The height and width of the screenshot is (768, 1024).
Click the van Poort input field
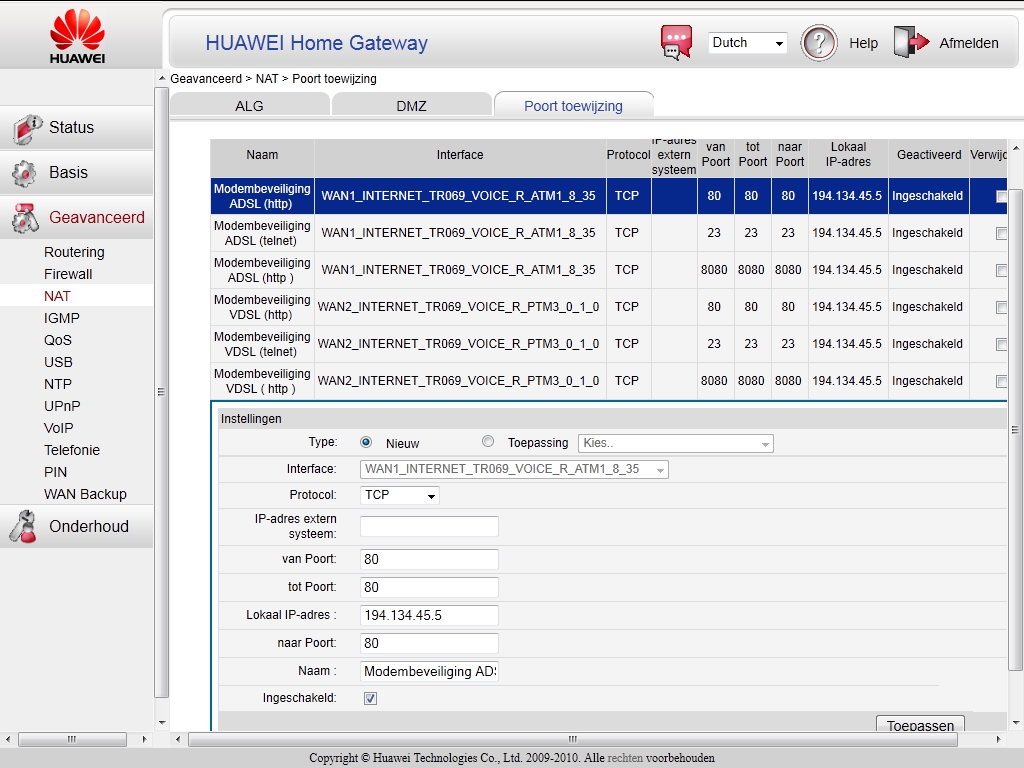(x=429, y=559)
